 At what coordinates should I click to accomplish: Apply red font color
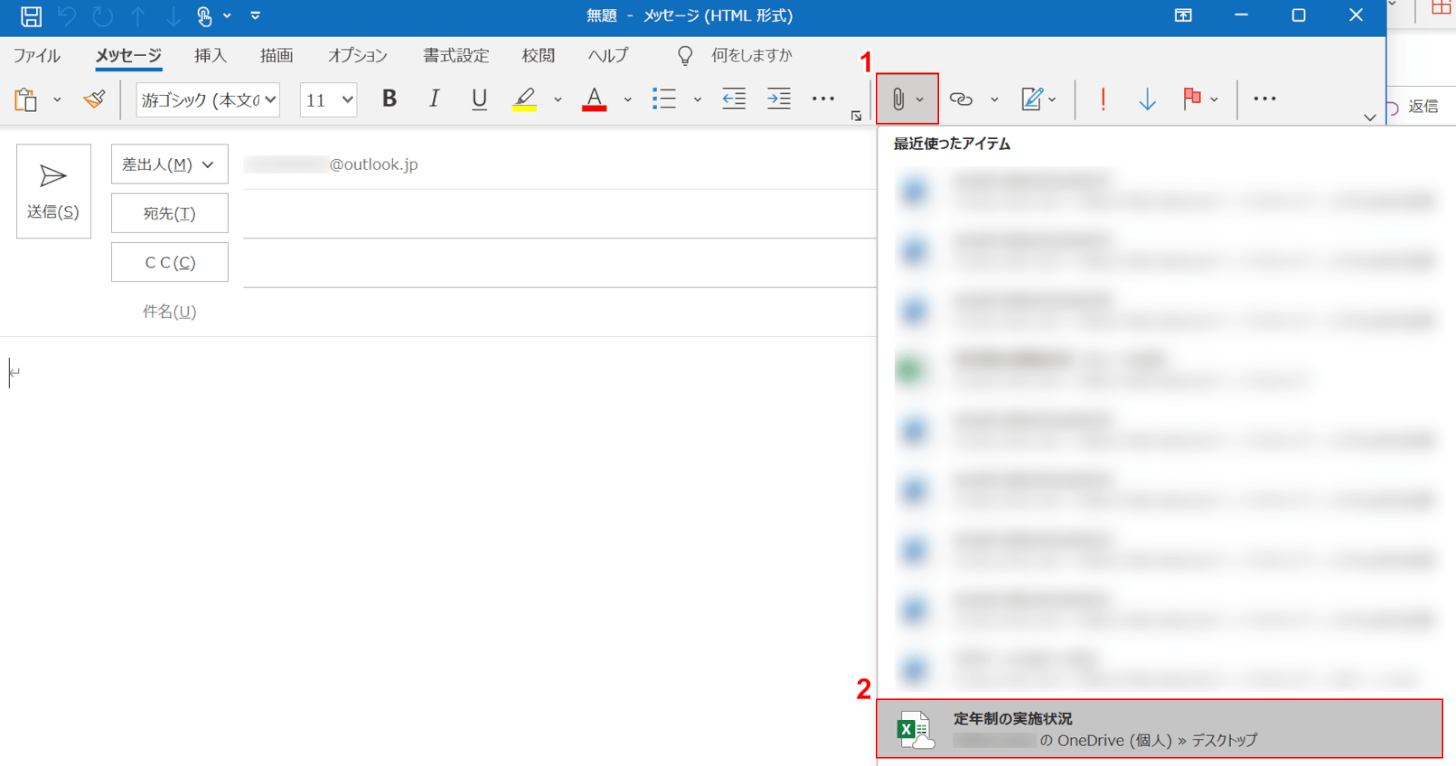click(595, 99)
